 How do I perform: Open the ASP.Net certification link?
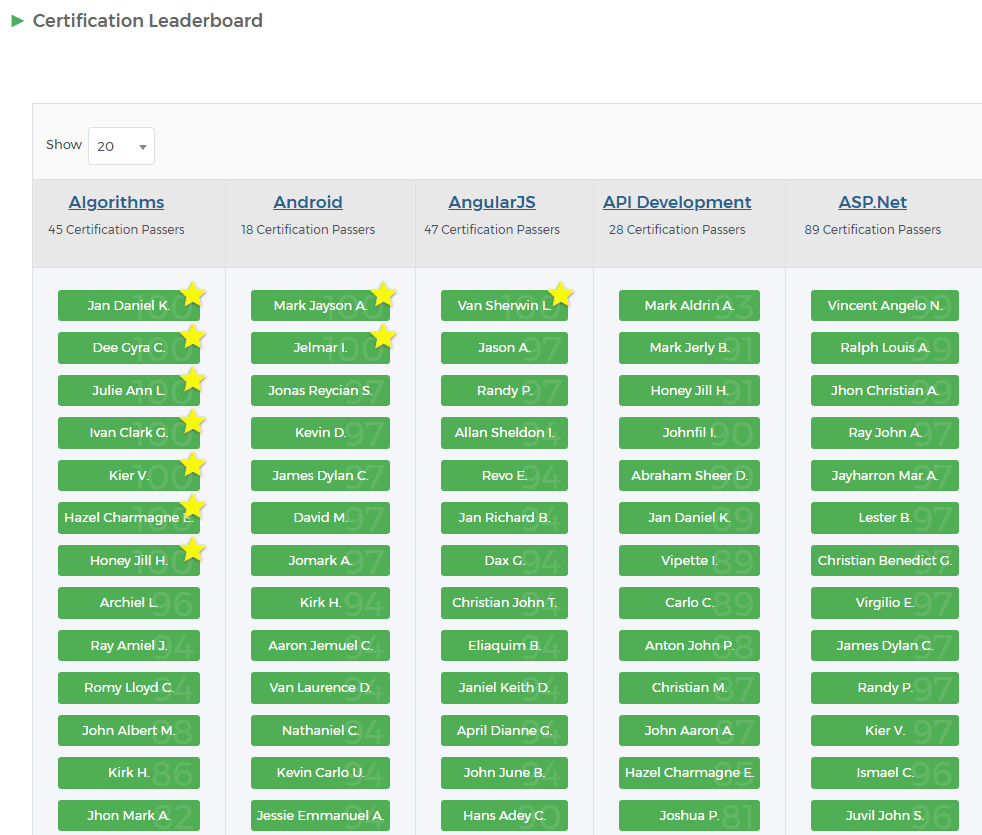pyautogui.click(x=872, y=202)
